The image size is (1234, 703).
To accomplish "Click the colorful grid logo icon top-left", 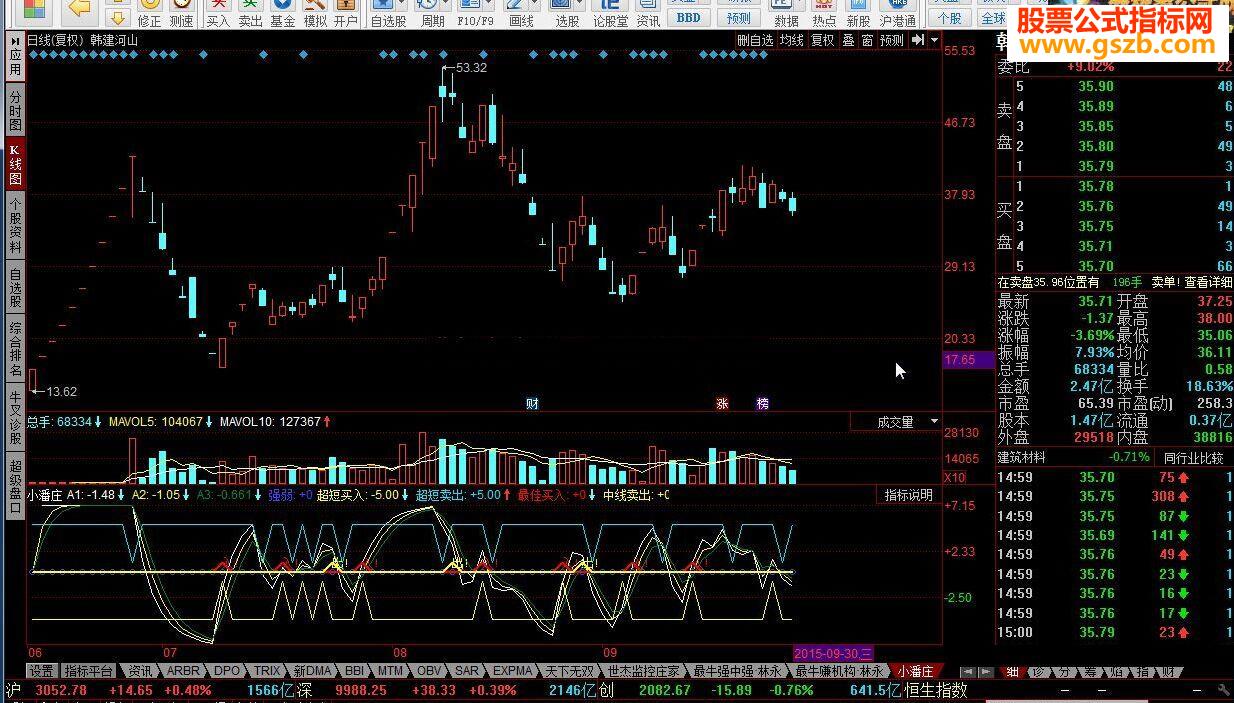I will pos(33,10).
